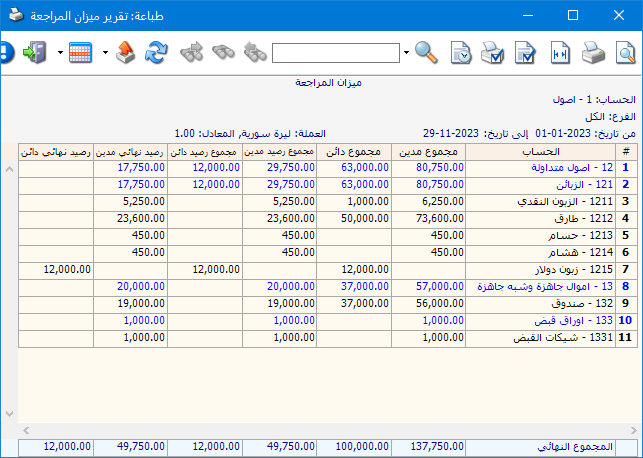The height and width of the screenshot is (458, 643).
Task: Click the calendar grid icon
Action: (80, 53)
